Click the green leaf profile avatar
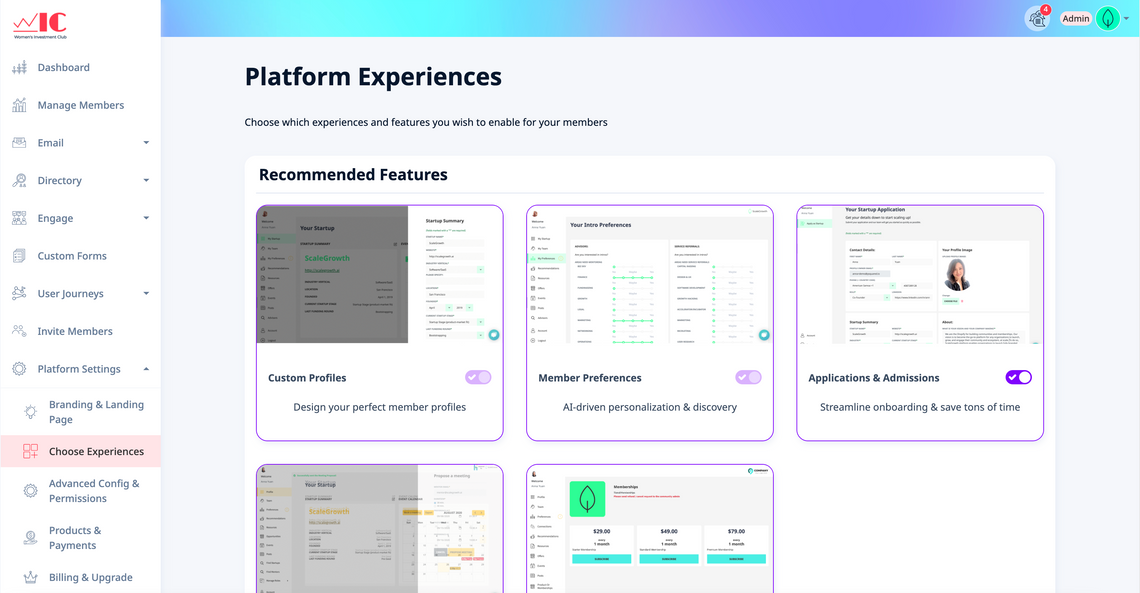Image resolution: width=1140 pixels, height=593 pixels. tap(1107, 18)
